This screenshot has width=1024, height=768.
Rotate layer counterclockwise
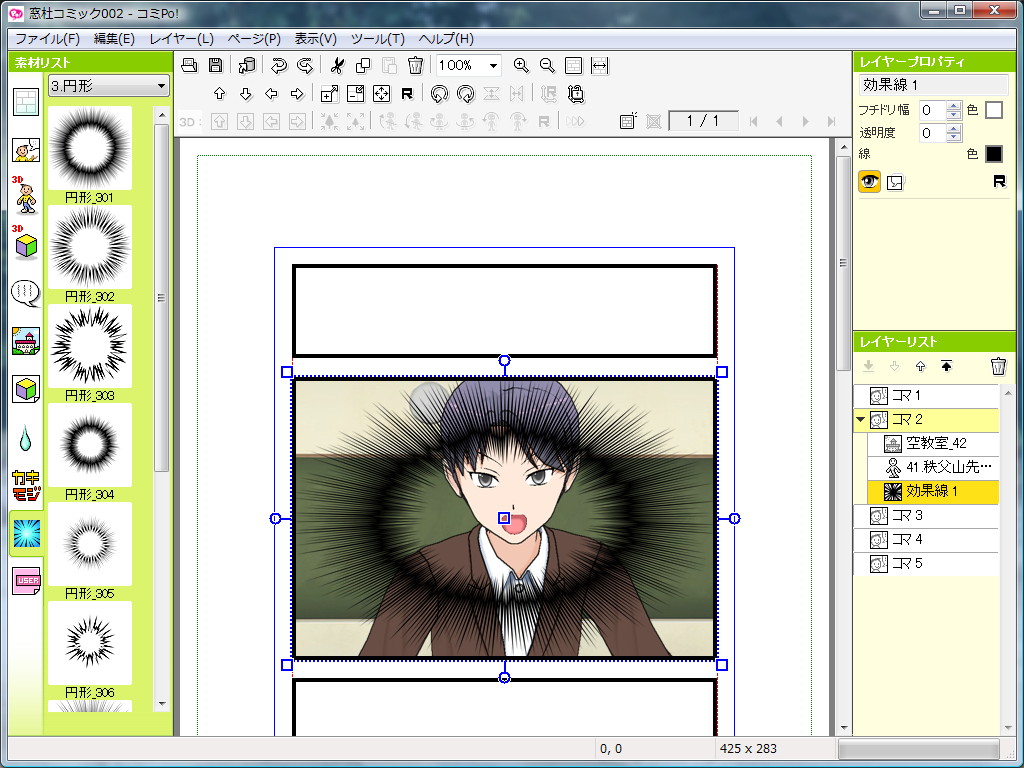[x=440, y=94]
